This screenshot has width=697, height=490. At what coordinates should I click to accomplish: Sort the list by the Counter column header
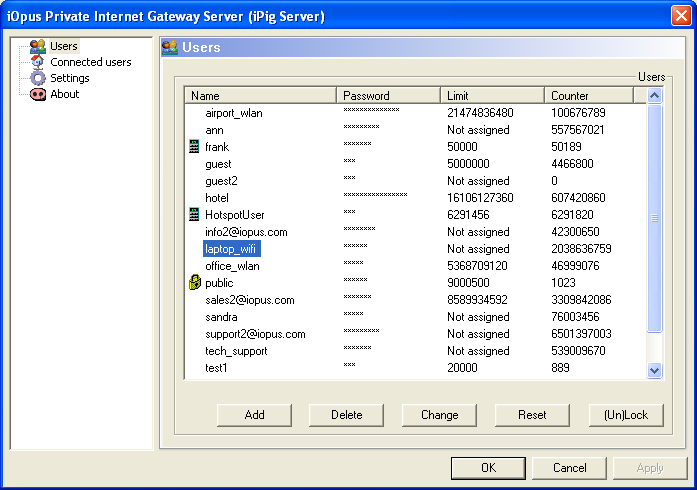click(589, 96)
